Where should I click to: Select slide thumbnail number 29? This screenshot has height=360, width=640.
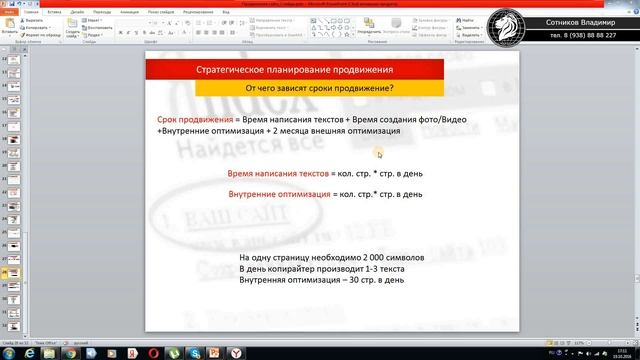(x=14, y=287)
